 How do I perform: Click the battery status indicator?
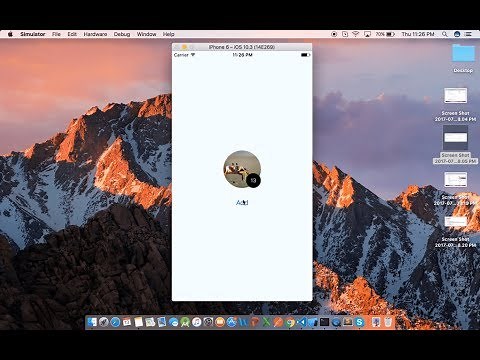[385, 34]
